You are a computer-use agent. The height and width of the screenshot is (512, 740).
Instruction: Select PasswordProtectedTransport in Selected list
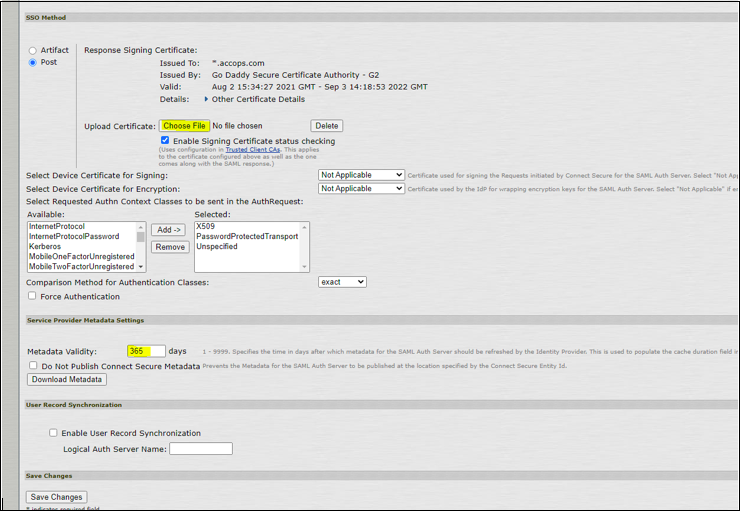tap(247, 236)
